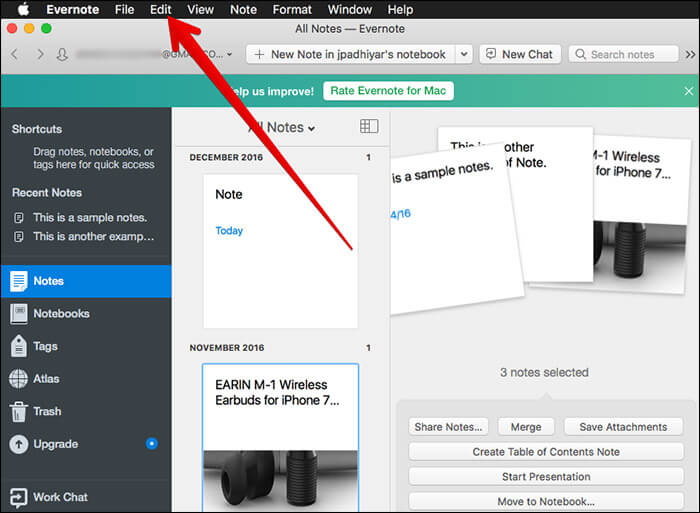
Task: Click the red close window button
Action: [x=12, y=29]
